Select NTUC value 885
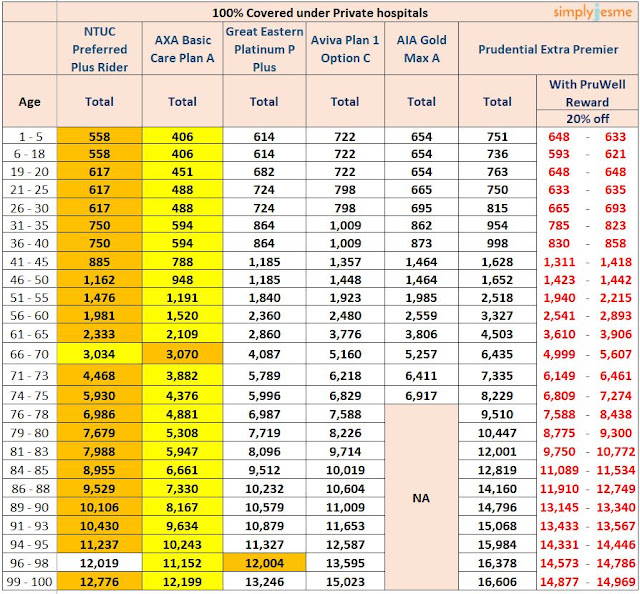640x594 pixels. pyautogui.click(x=99, y=262)
